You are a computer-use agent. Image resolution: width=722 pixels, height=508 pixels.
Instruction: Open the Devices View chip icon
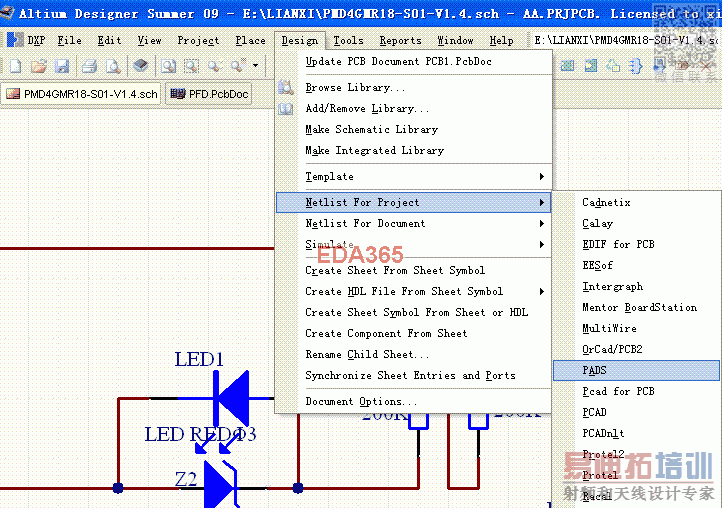[140, 65]
